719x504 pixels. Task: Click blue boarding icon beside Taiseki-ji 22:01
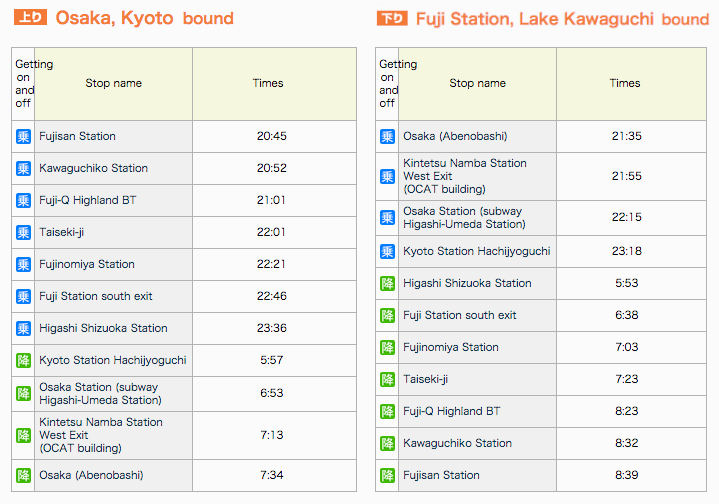(23, 233)
